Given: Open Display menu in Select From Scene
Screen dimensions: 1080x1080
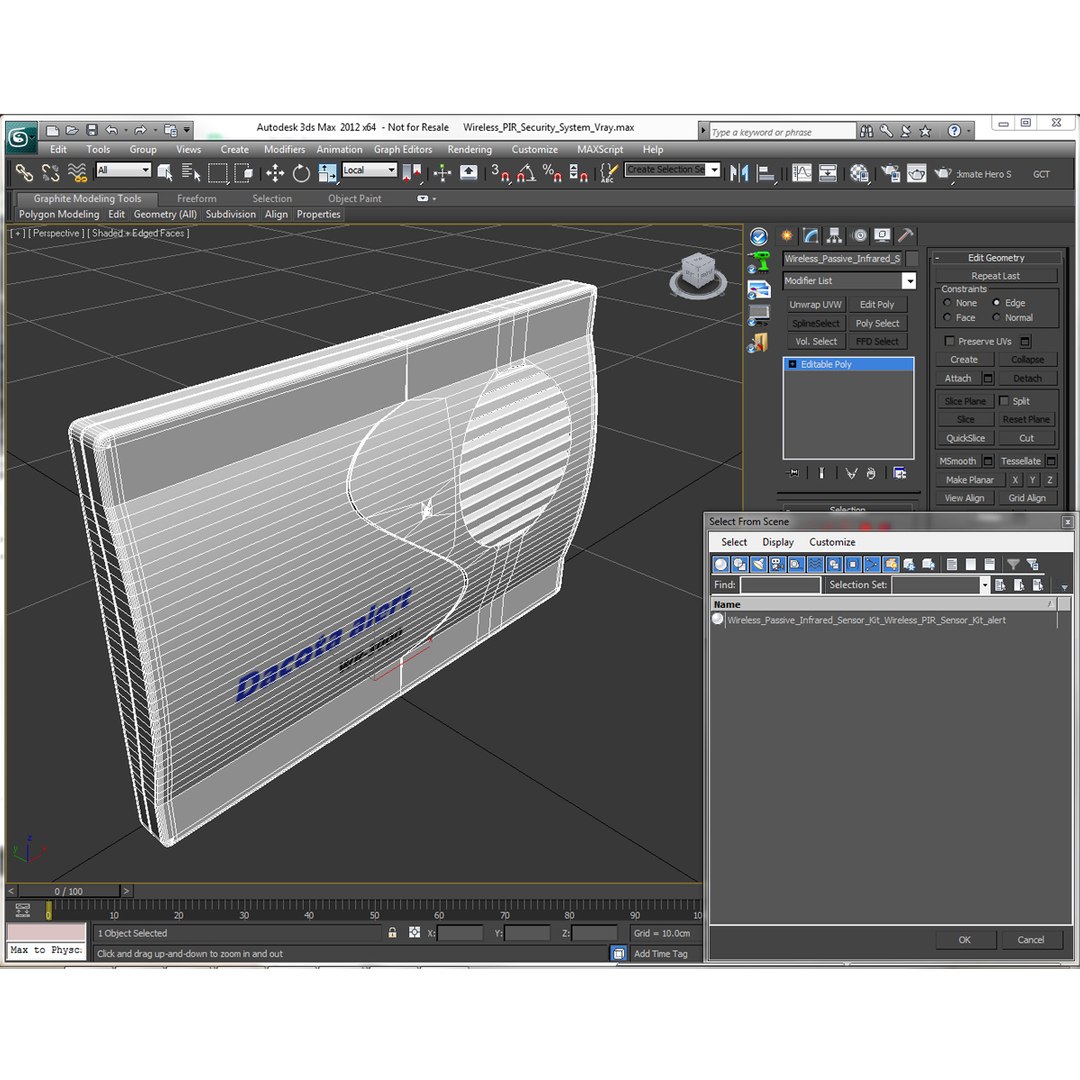Looking at the screenshot, I should [778, 542].
